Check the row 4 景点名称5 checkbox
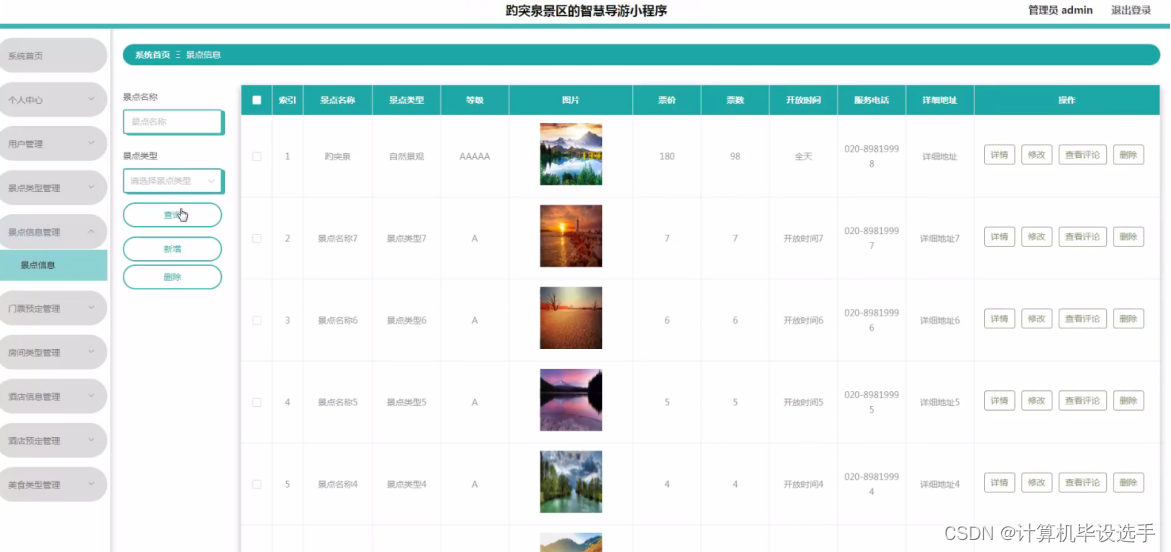The width and height of the screenshot is (1171, 552). click(257, 403)
